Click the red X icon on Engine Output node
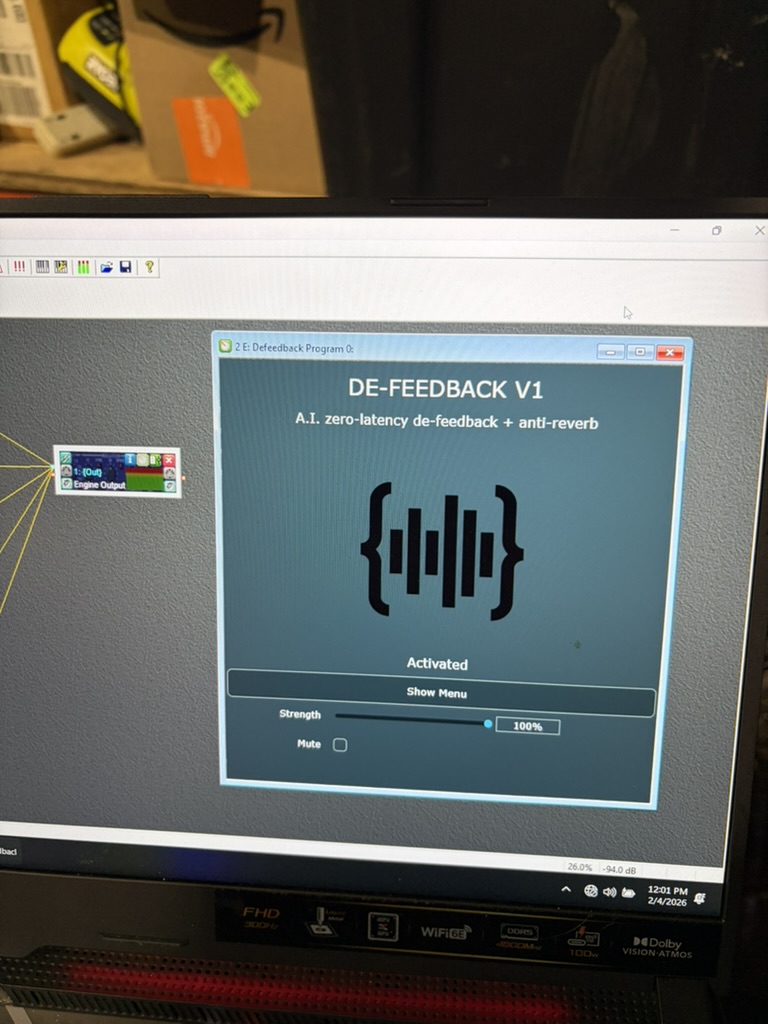Screen dimensions: 768x1024 point(168,460)
